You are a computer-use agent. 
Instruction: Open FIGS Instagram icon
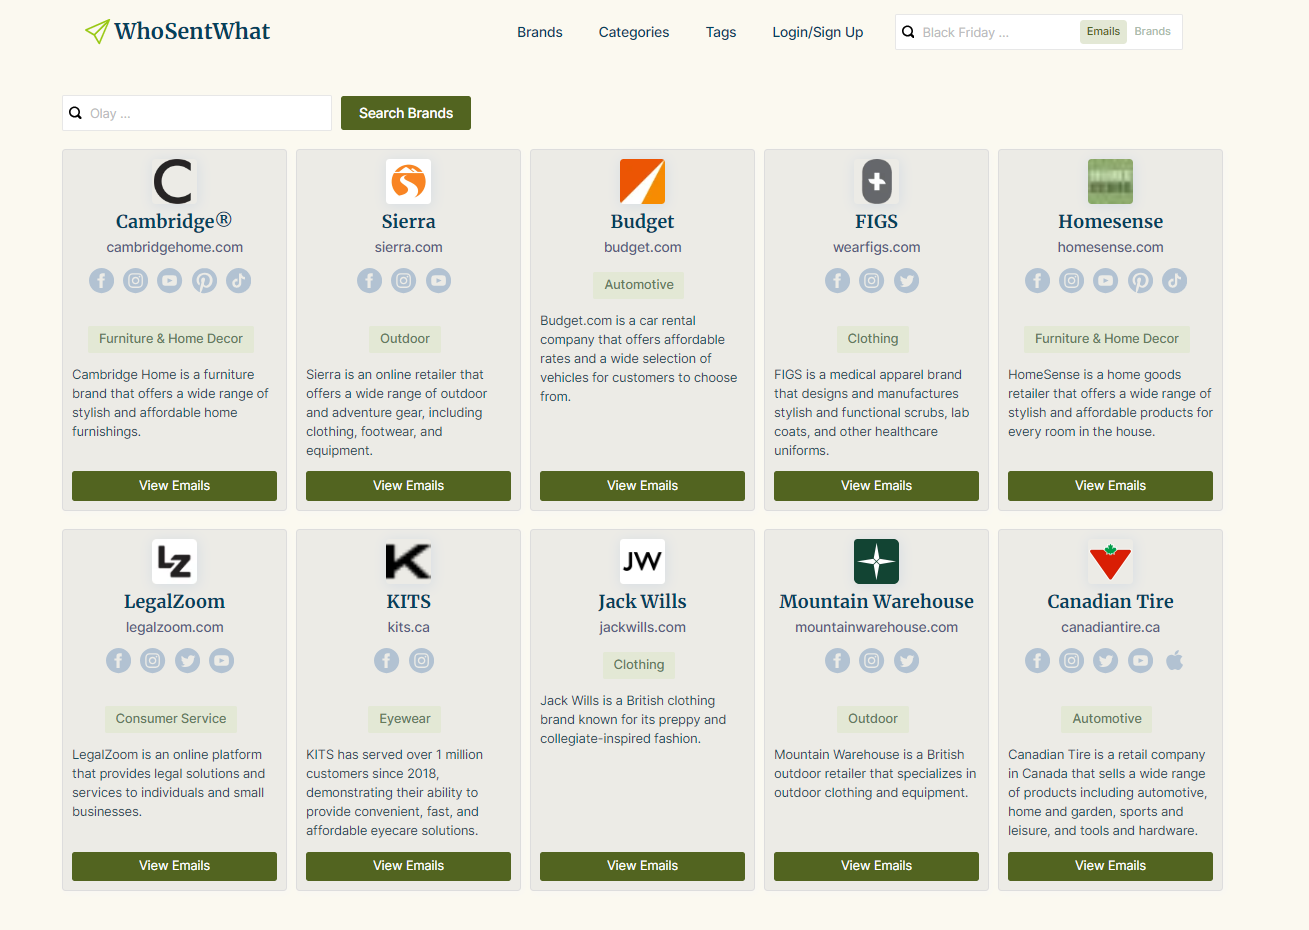click(x=872, y=281)
